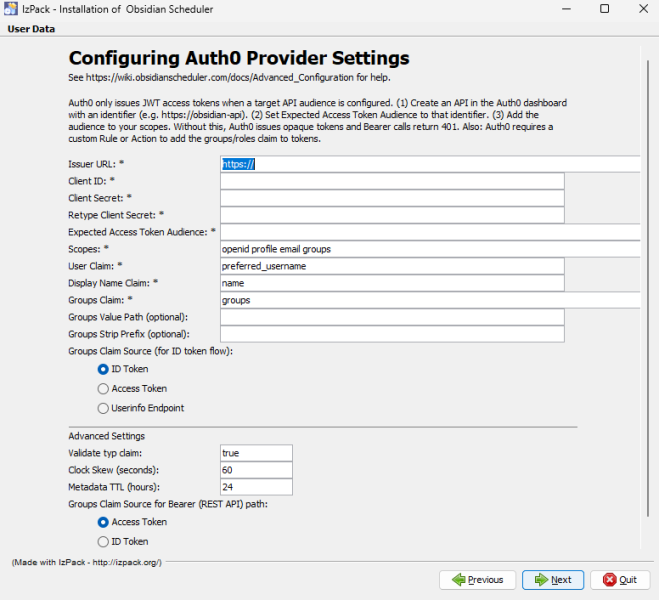Click the 'Groups Claim Source for Bearer' label

coord(168,504)
